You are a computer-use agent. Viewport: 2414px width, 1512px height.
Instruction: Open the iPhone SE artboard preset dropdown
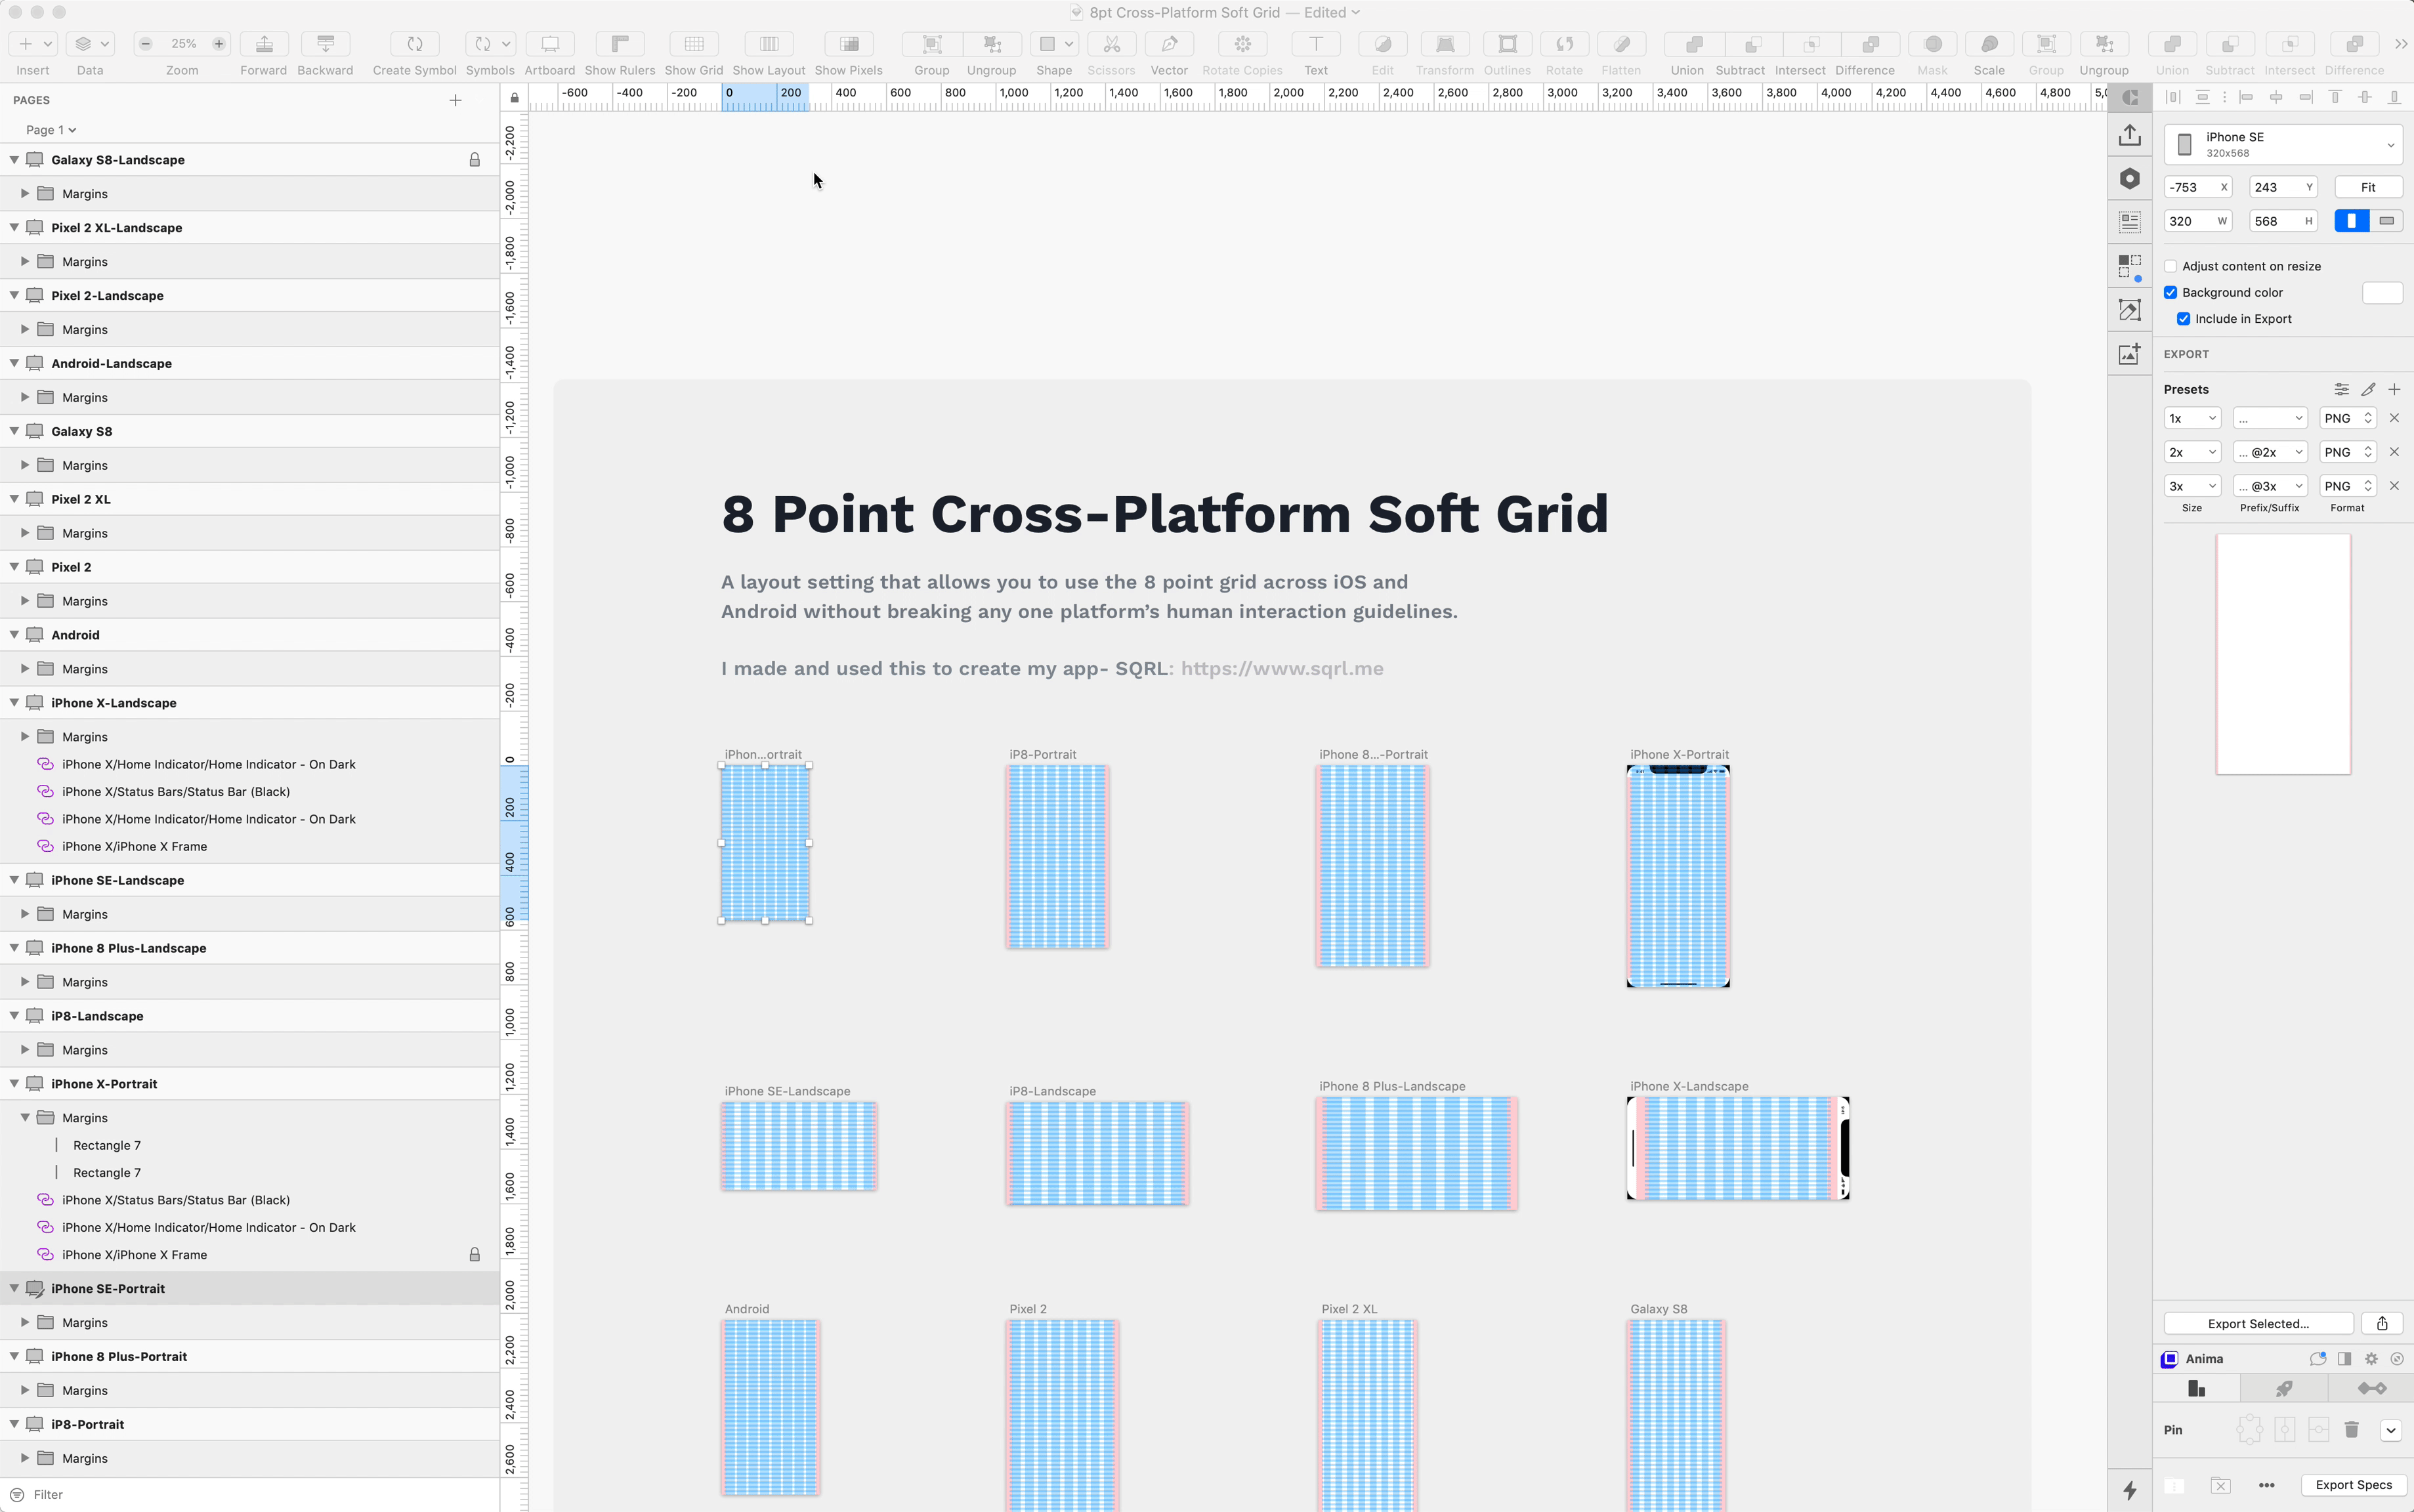(2283, 145)
